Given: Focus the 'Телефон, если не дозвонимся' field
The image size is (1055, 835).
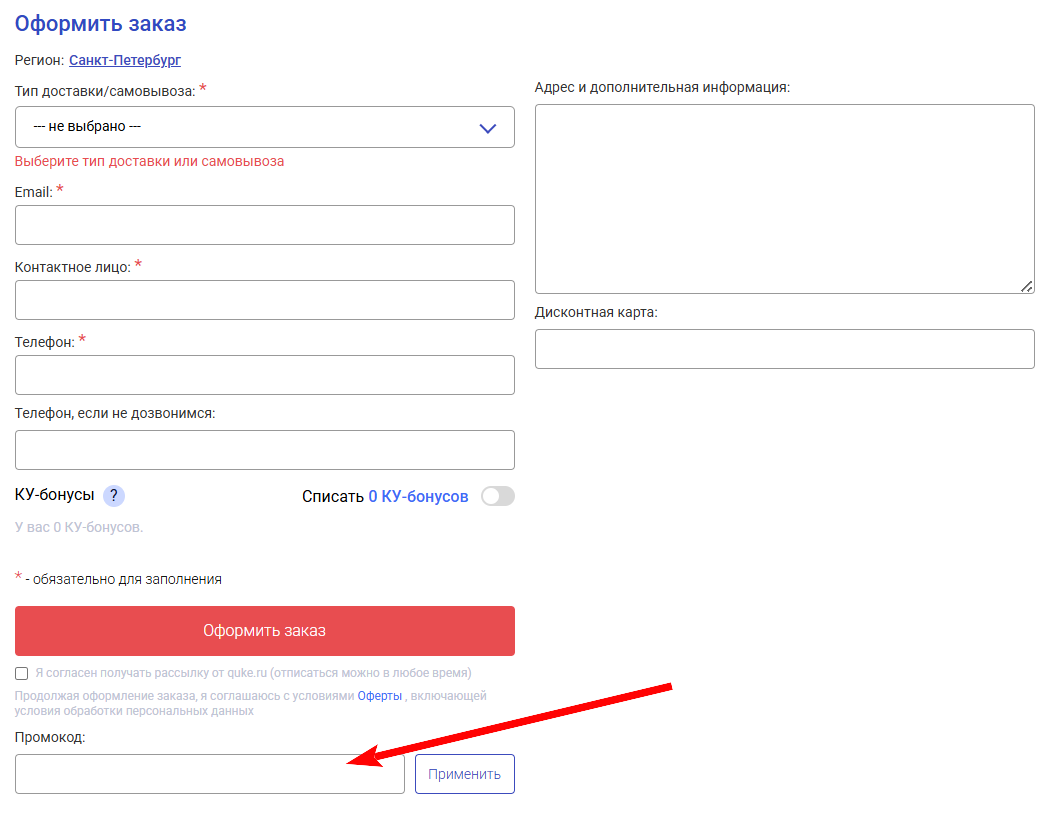Looking at the screenshot, I should (x=265, y=450).
